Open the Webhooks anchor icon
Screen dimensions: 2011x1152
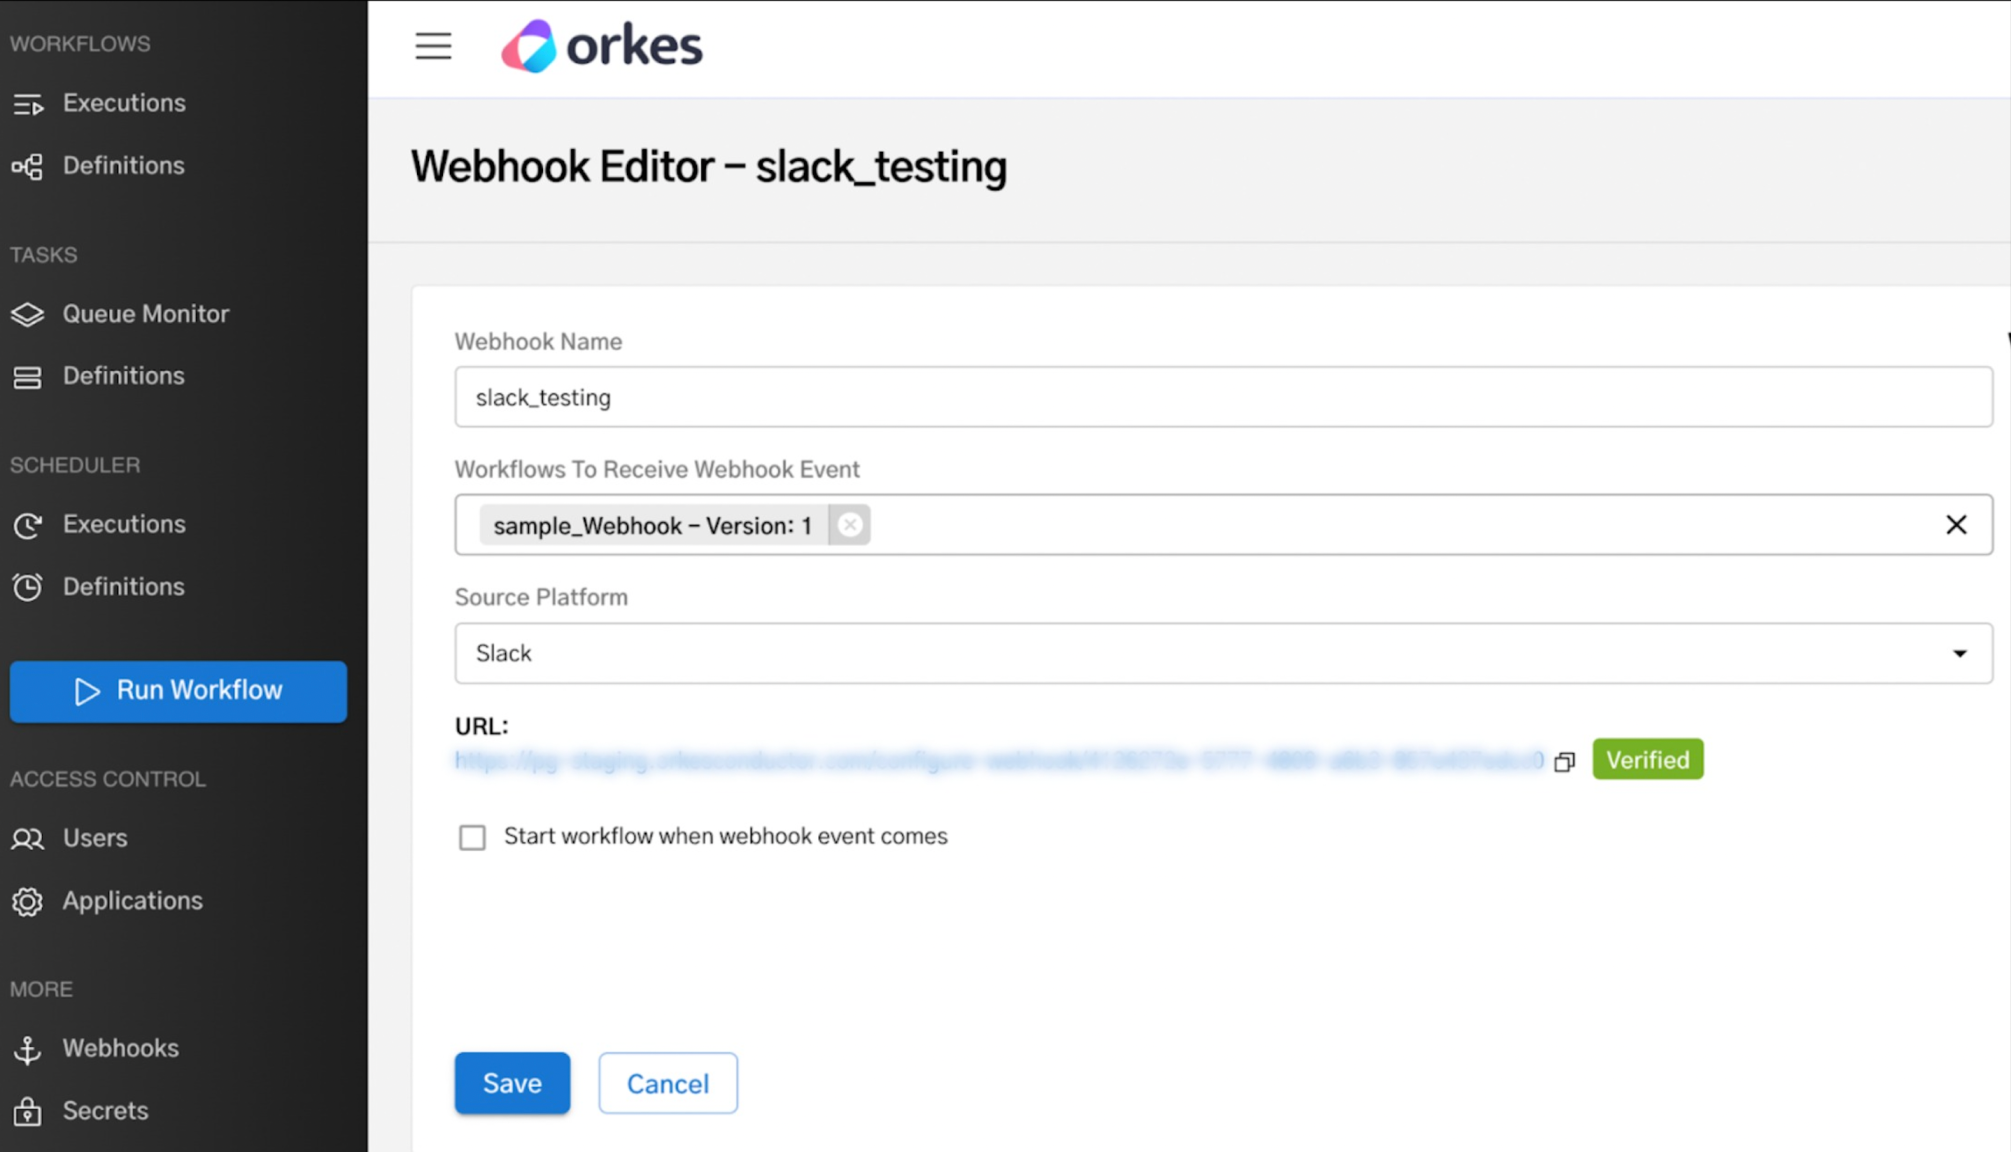coord(29,1048)
